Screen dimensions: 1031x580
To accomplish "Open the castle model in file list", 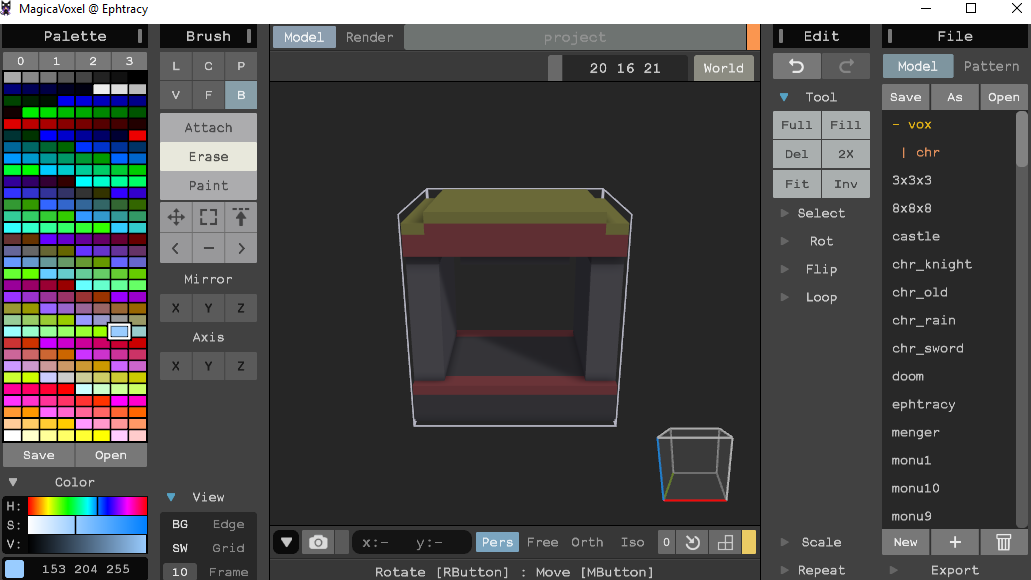I will coord(916,236).
